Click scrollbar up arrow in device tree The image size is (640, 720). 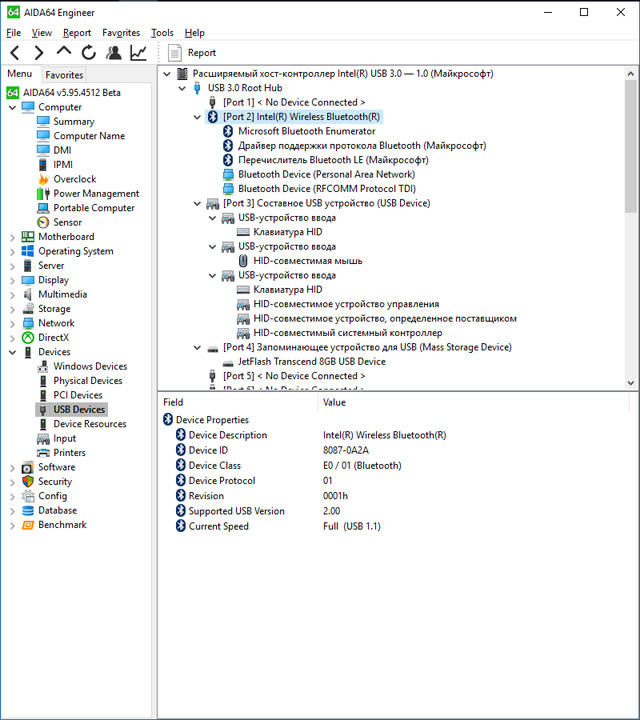pyautogui.click(x=631, y=73)
